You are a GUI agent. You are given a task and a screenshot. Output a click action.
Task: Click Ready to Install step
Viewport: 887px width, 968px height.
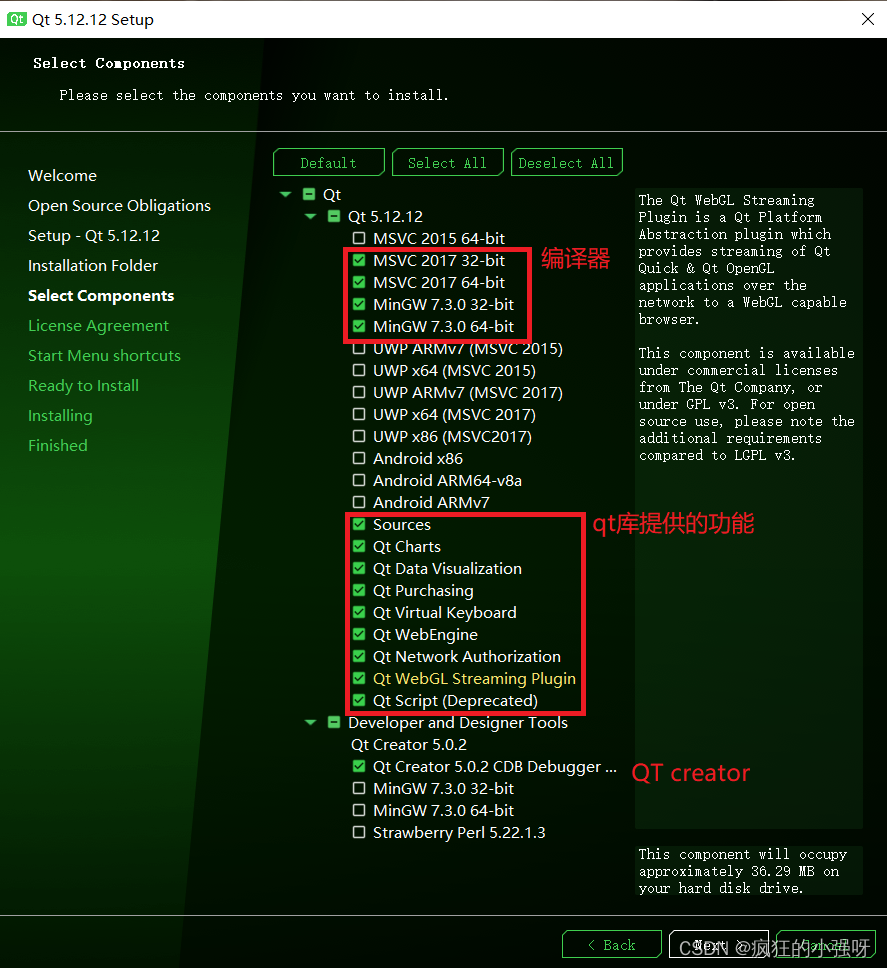pos(83,386)
